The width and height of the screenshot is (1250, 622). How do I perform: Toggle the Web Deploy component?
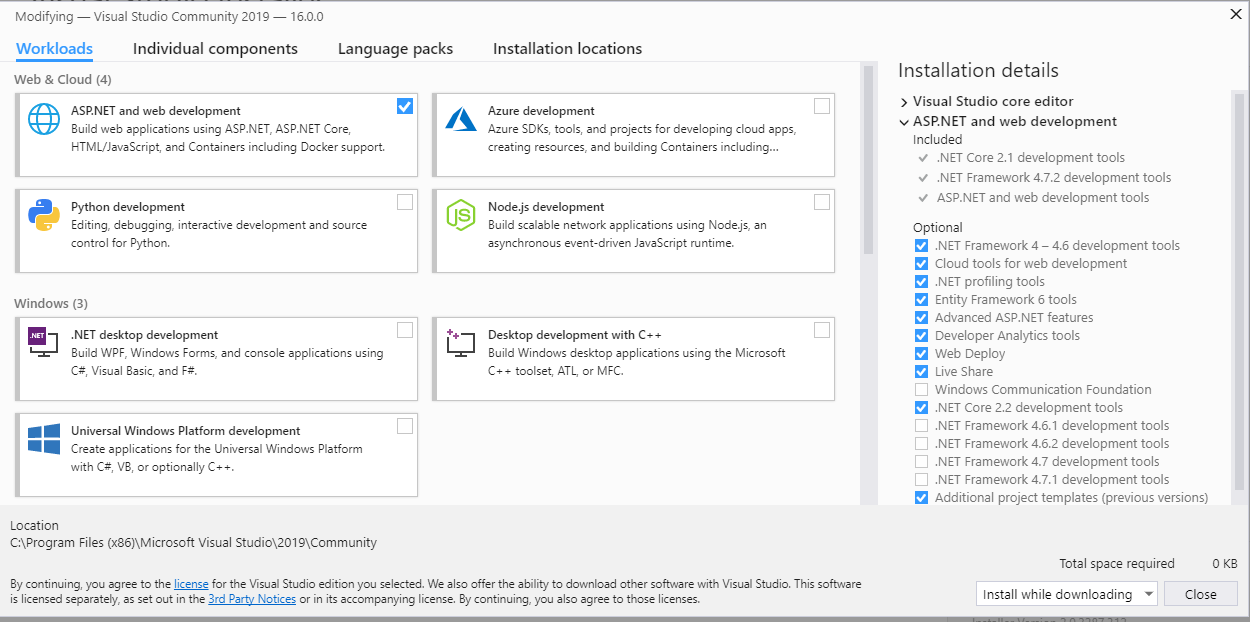921,354
